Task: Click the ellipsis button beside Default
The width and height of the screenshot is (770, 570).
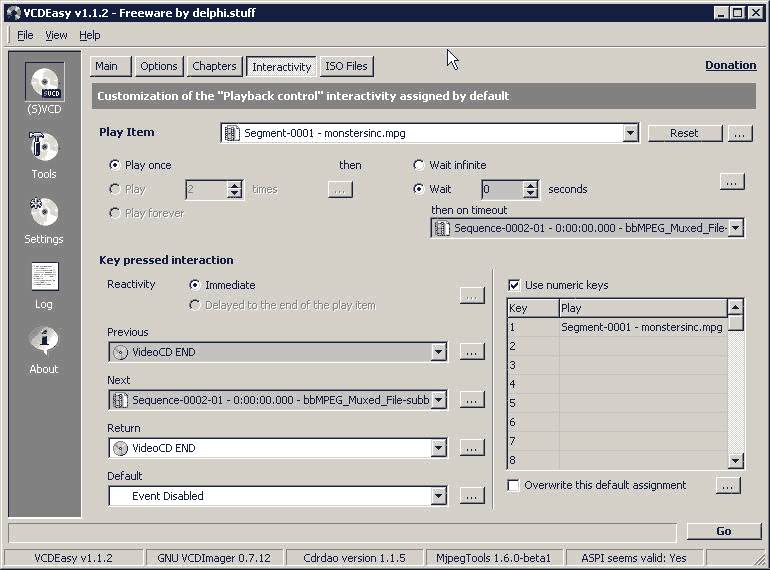Action: pyautogui.click(x=472, y=496)
